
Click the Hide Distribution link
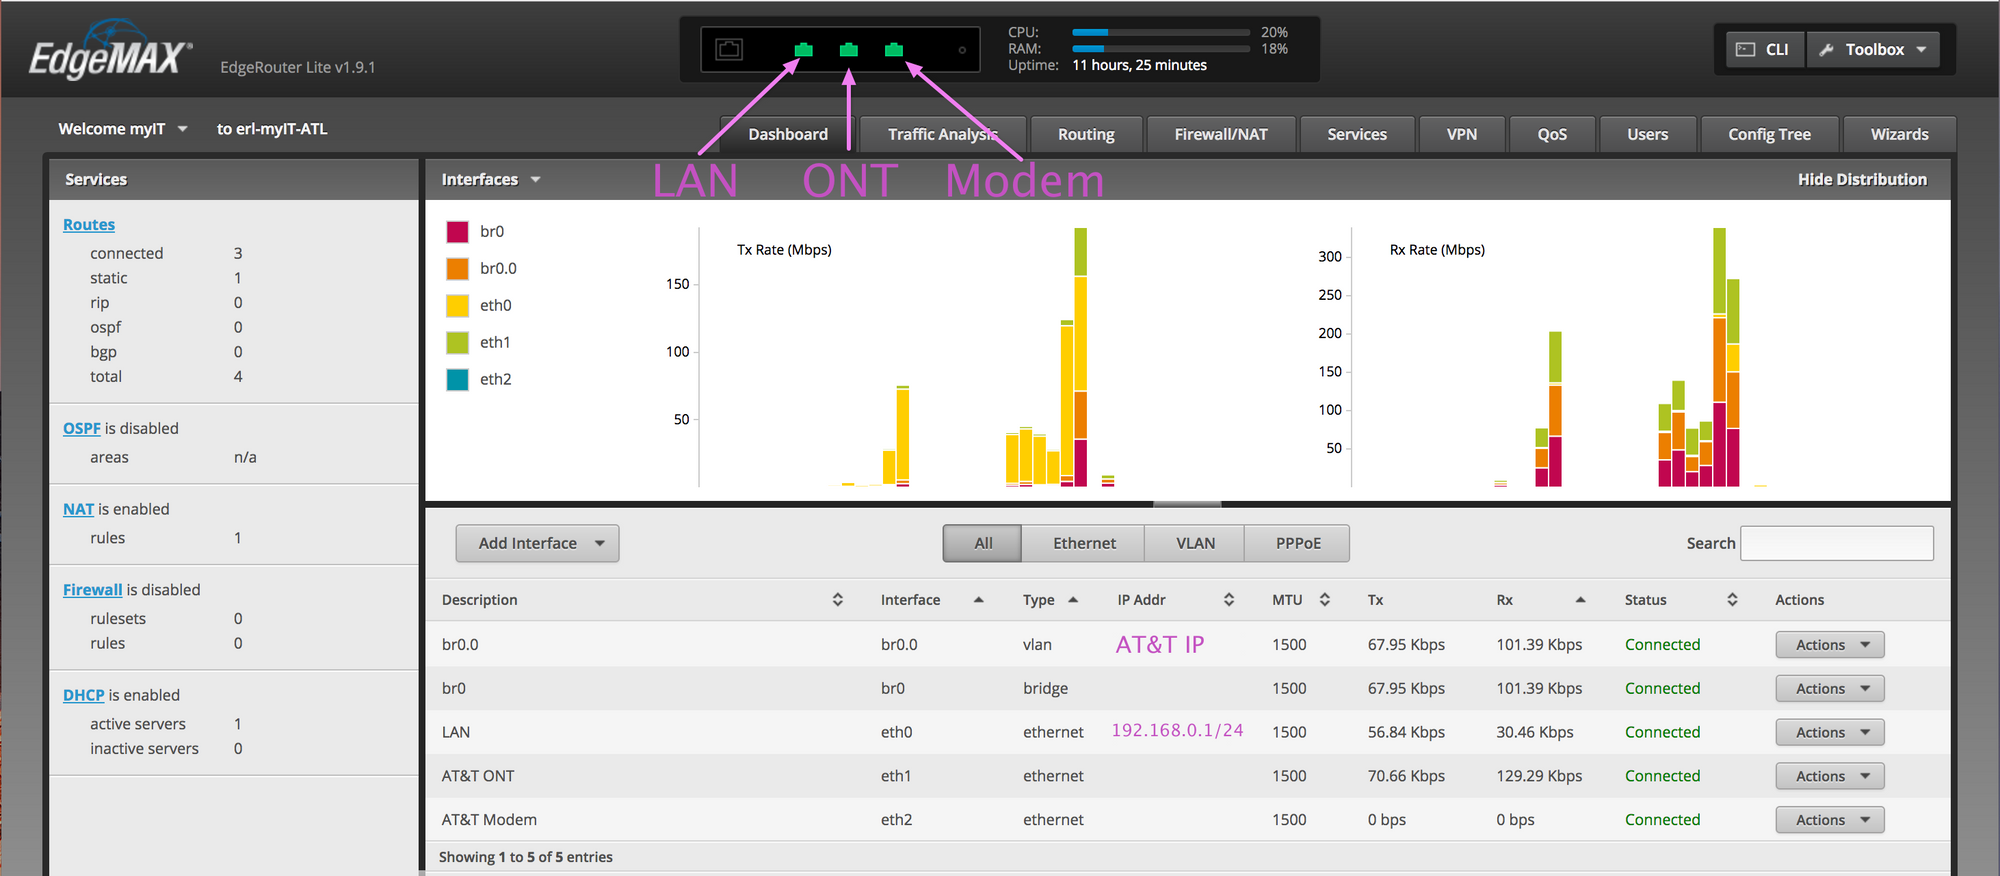click(1861, 179)
